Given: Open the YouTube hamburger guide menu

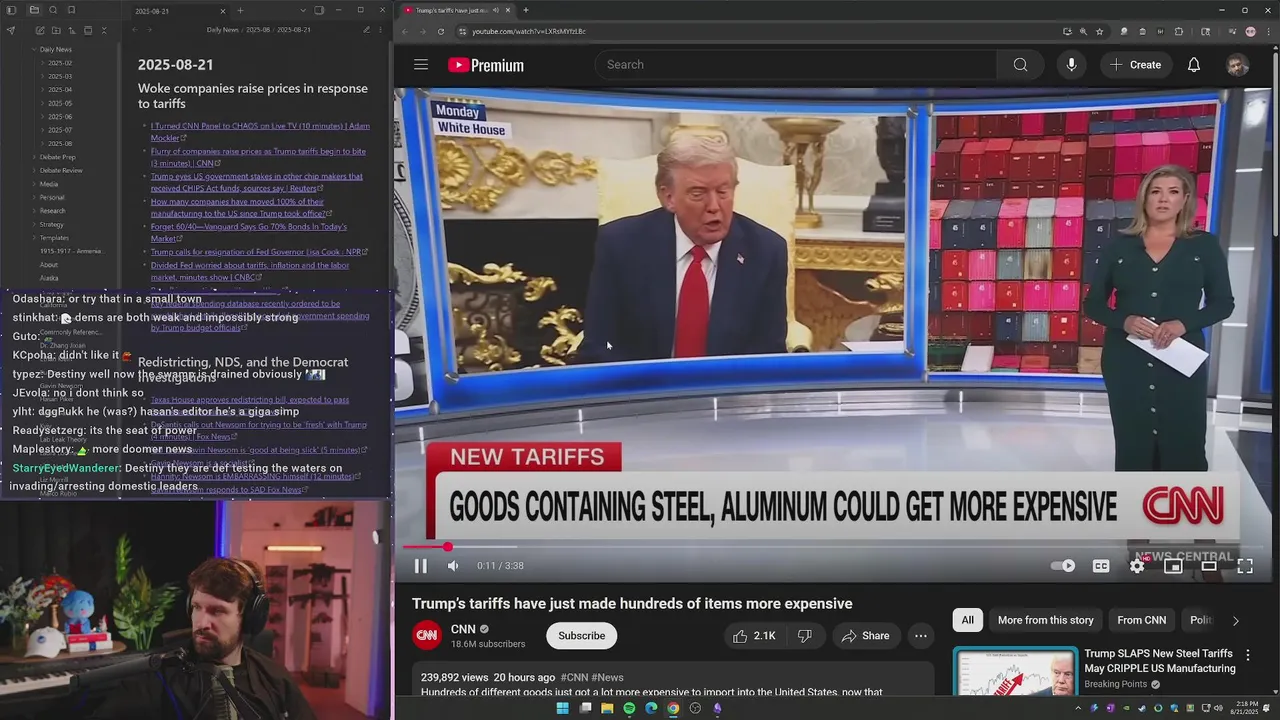Looking at the screenshot, I should pyautogui.click(x=421, y=65).
